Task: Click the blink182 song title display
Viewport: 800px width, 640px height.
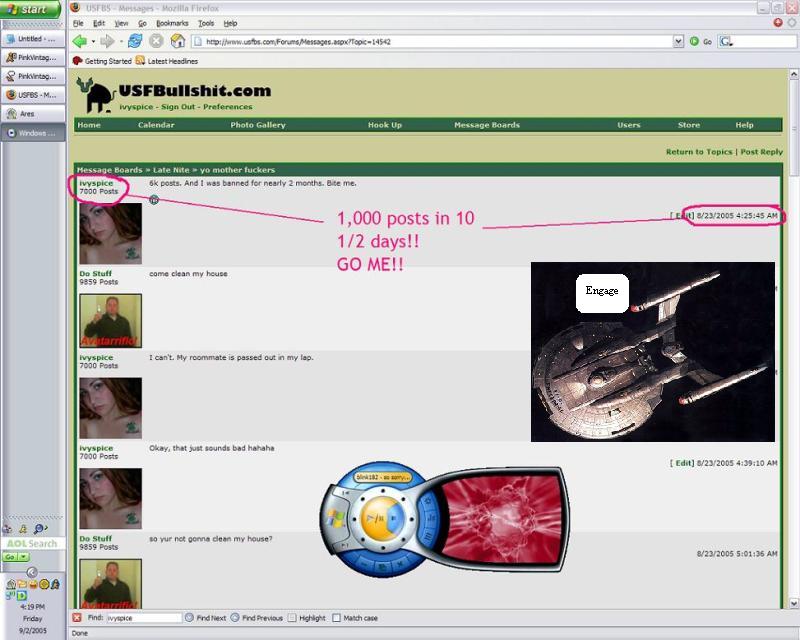Action: [x=383, y=477]
